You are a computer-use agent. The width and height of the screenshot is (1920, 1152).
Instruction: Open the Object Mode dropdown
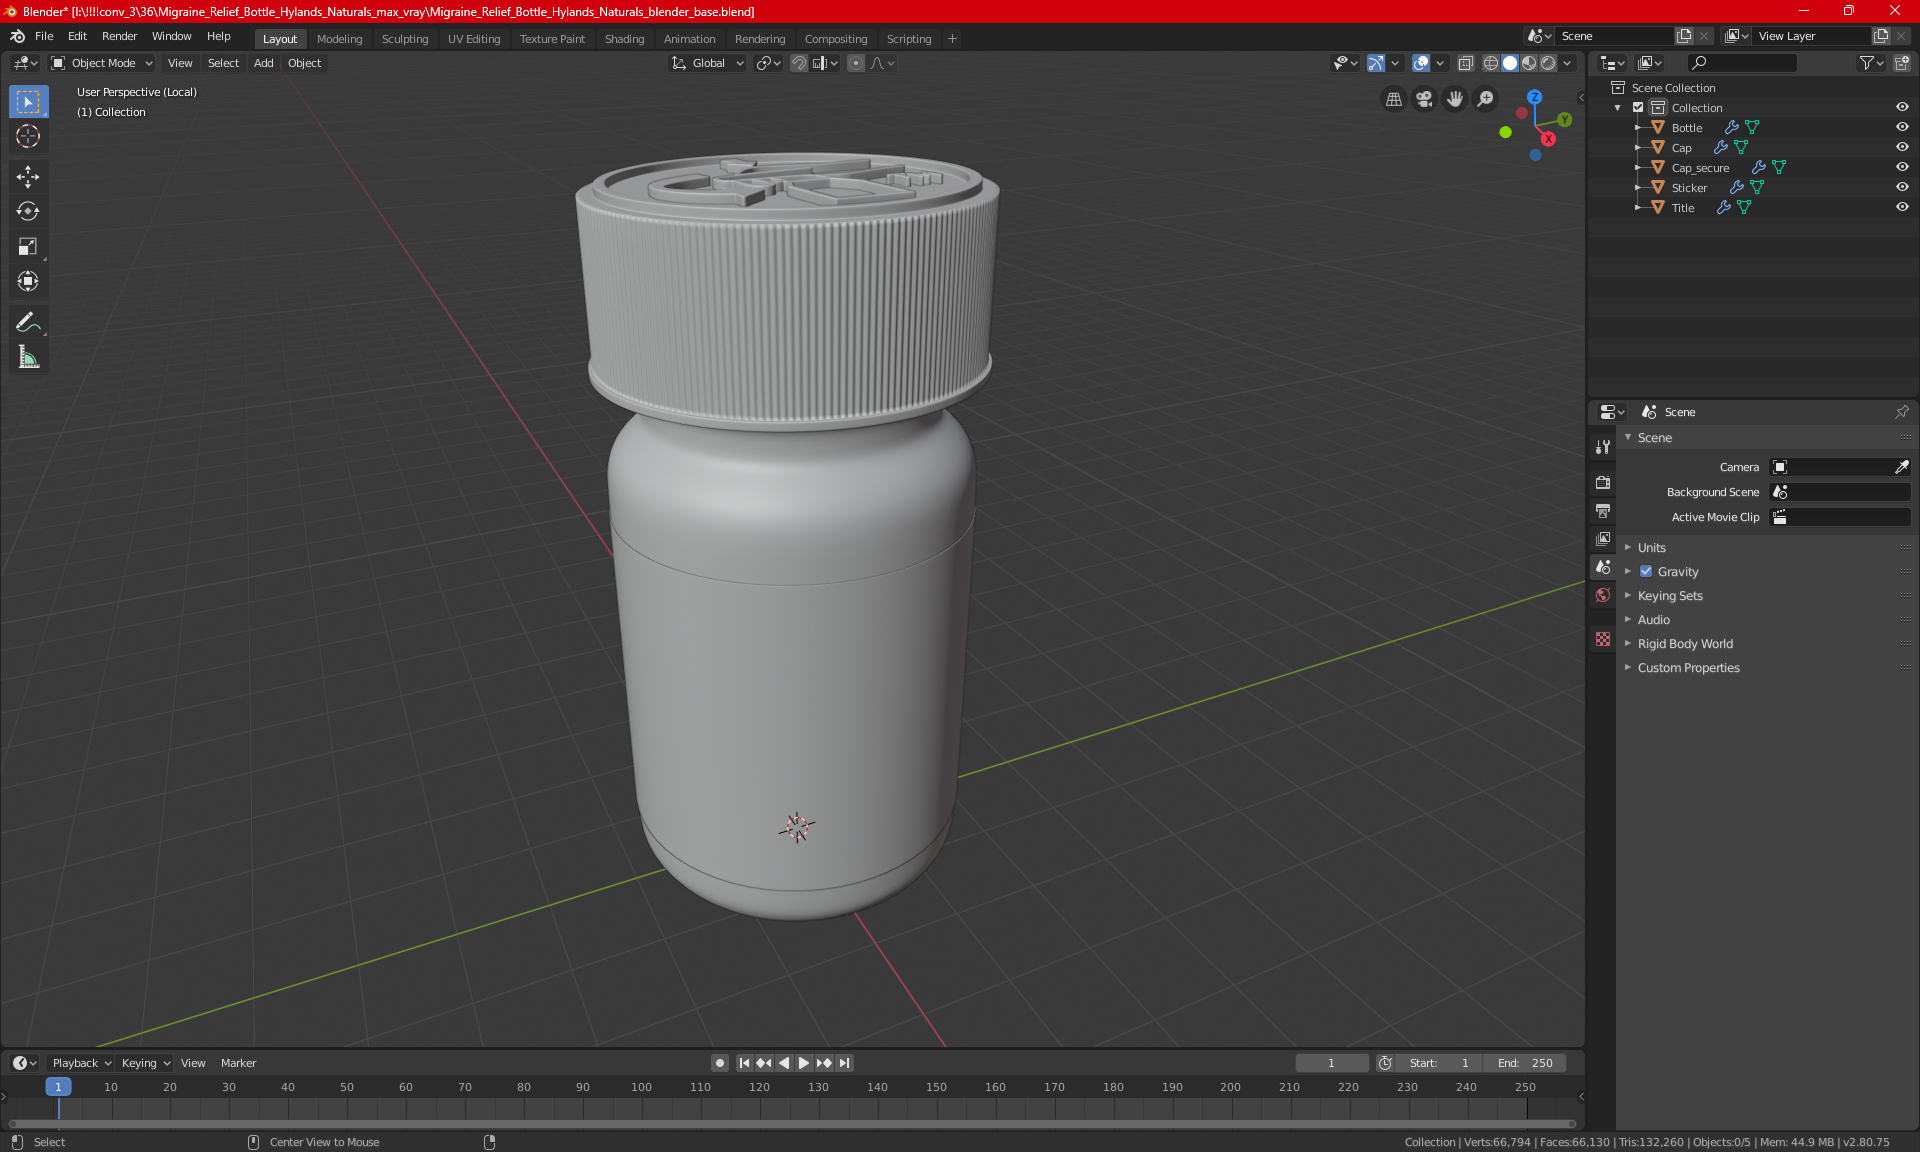pyautogui.click(x=102, y=63)
